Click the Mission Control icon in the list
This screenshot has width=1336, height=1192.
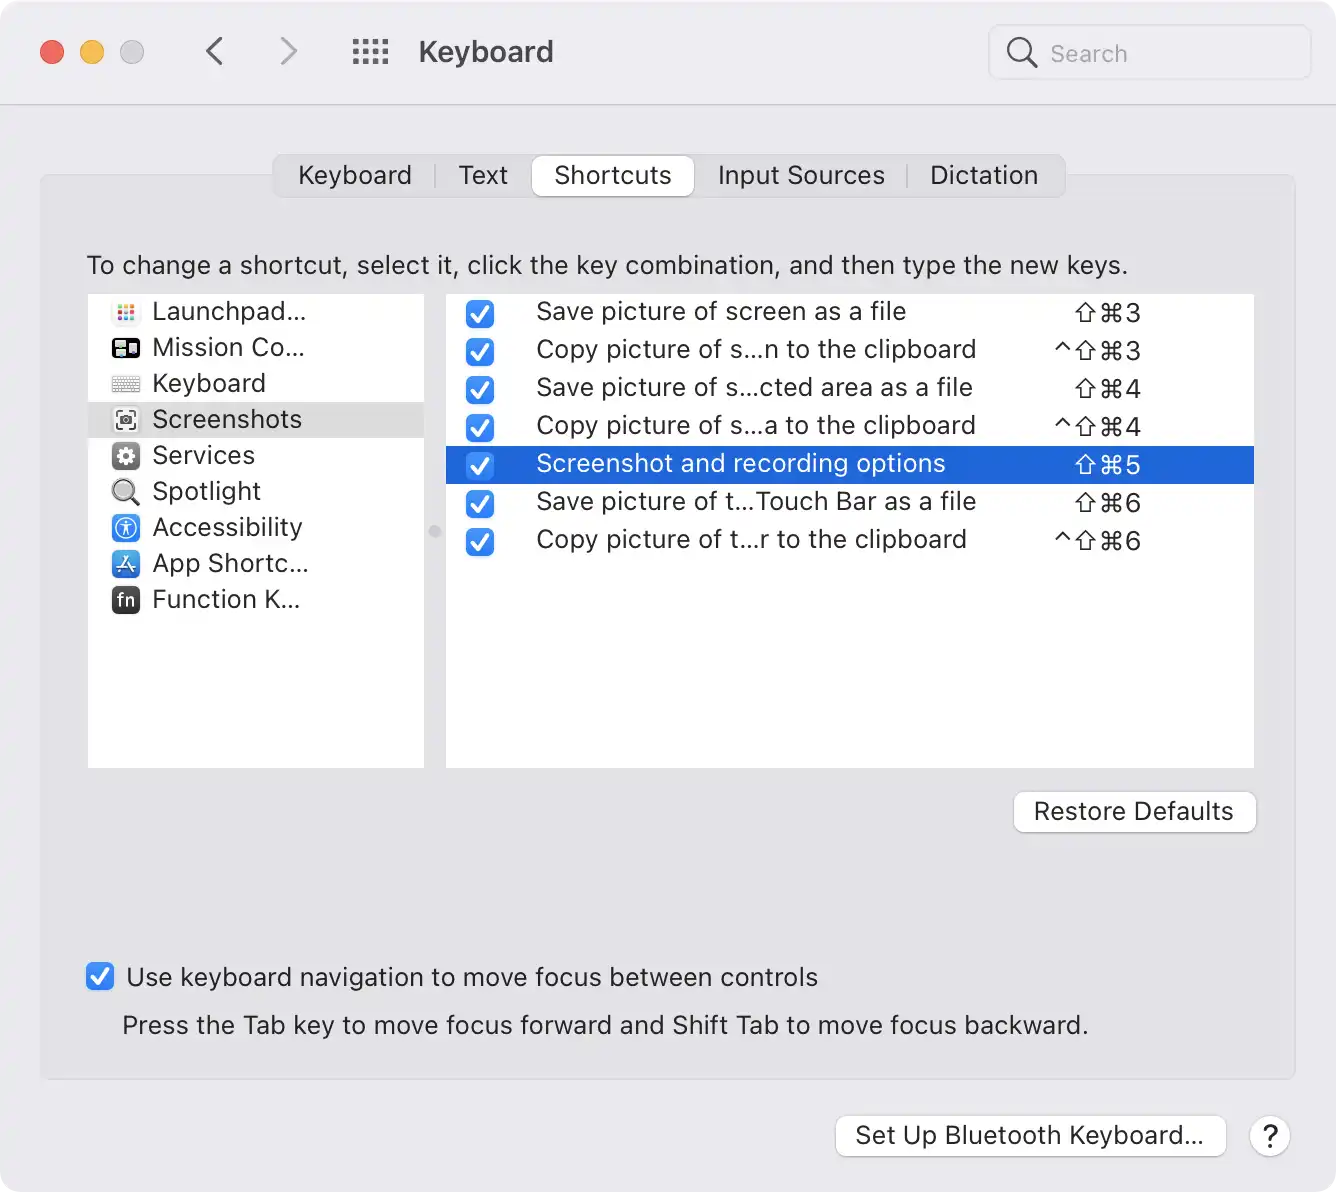click(x=126, y=348)
